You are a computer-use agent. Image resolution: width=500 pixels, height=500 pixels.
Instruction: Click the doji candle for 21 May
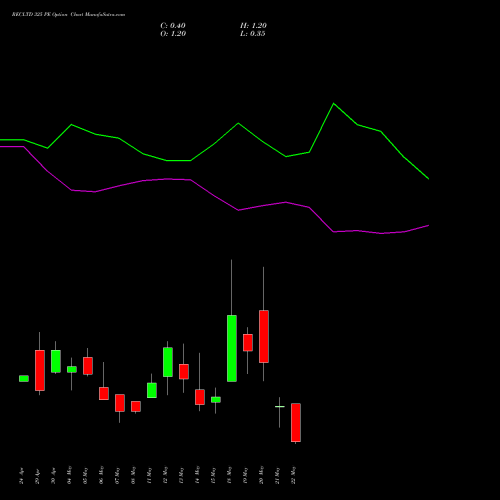pos(280,407)
